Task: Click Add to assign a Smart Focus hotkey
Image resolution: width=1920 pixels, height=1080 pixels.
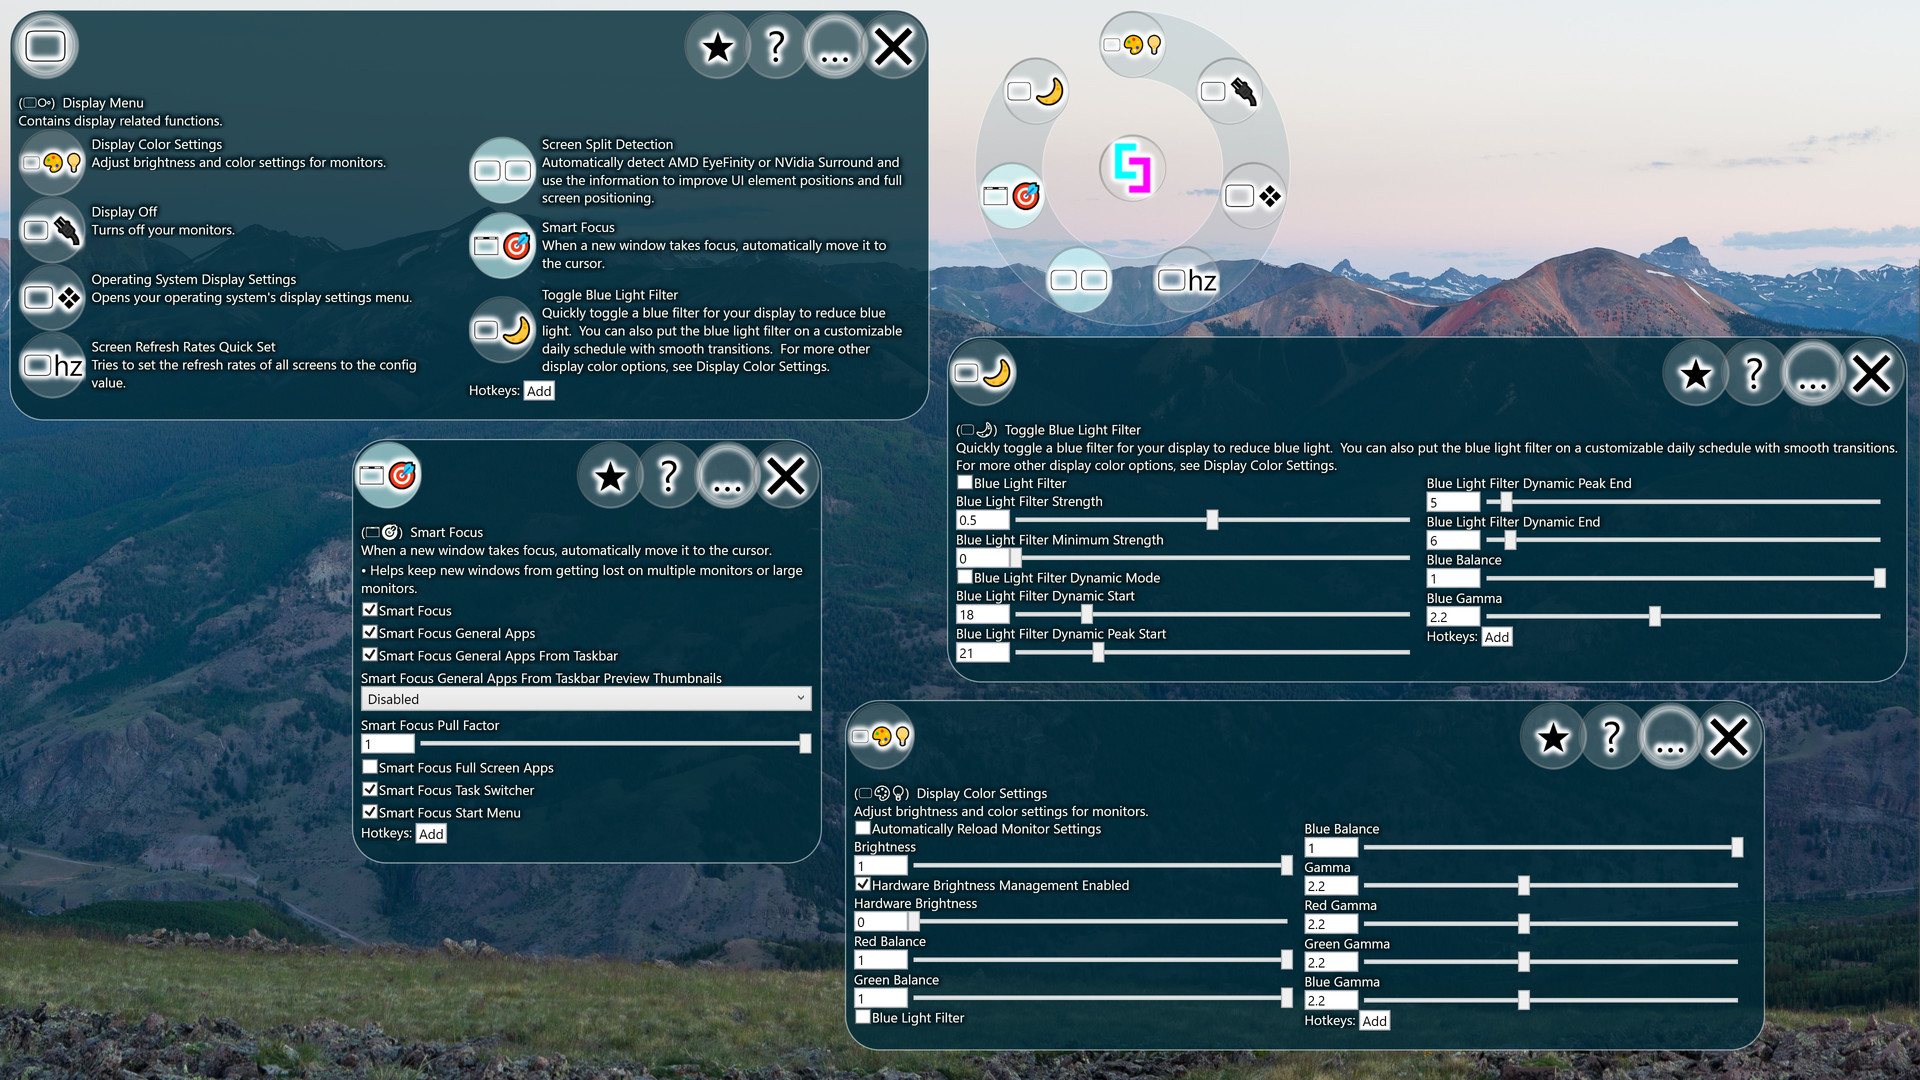Action: [x=430, y=833]
